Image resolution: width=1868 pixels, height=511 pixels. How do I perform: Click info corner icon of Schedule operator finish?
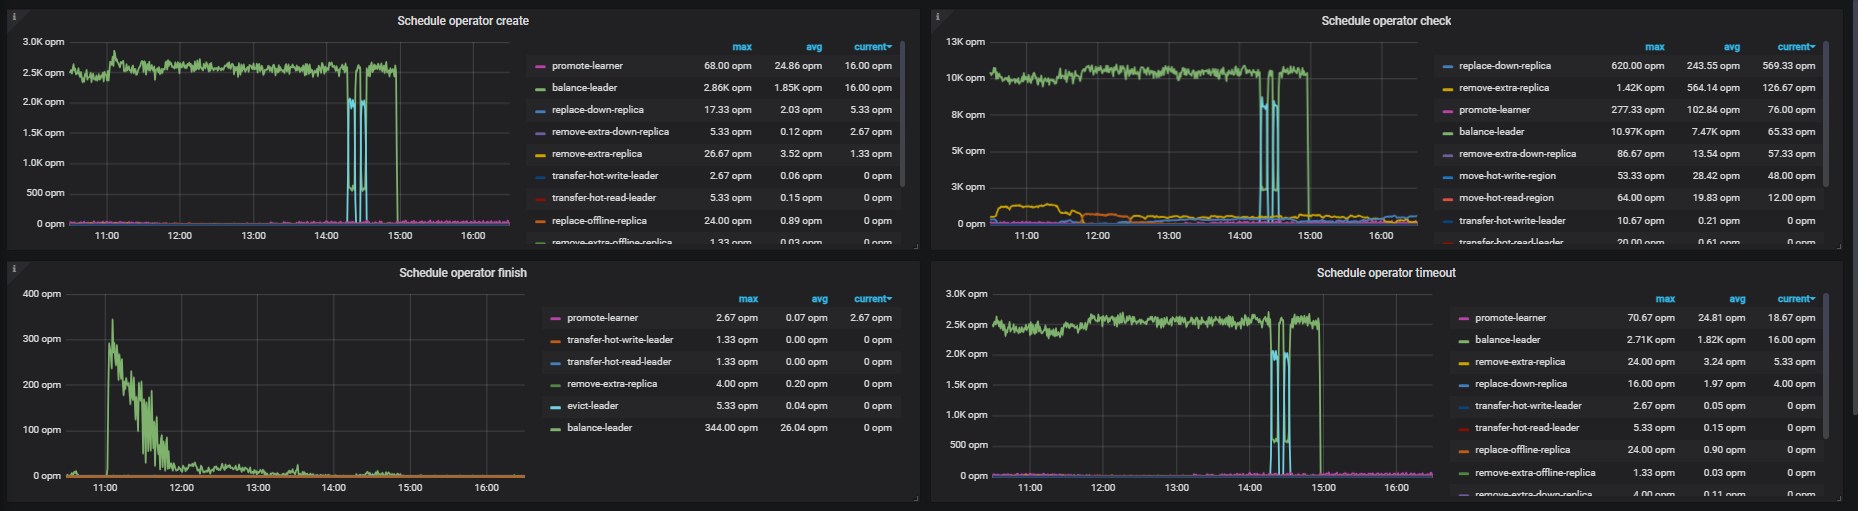click(x=14, y=268)
